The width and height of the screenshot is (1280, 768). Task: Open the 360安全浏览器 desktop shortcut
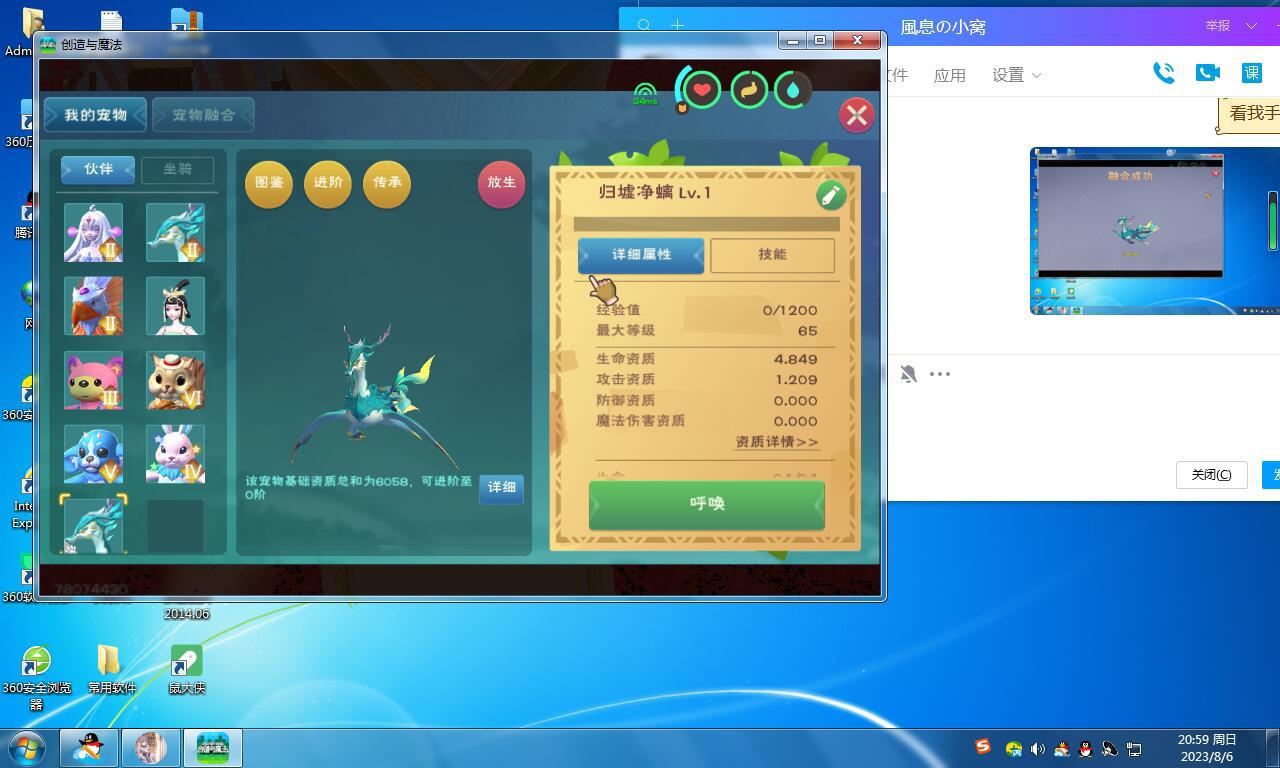click(x=36, y=678)
